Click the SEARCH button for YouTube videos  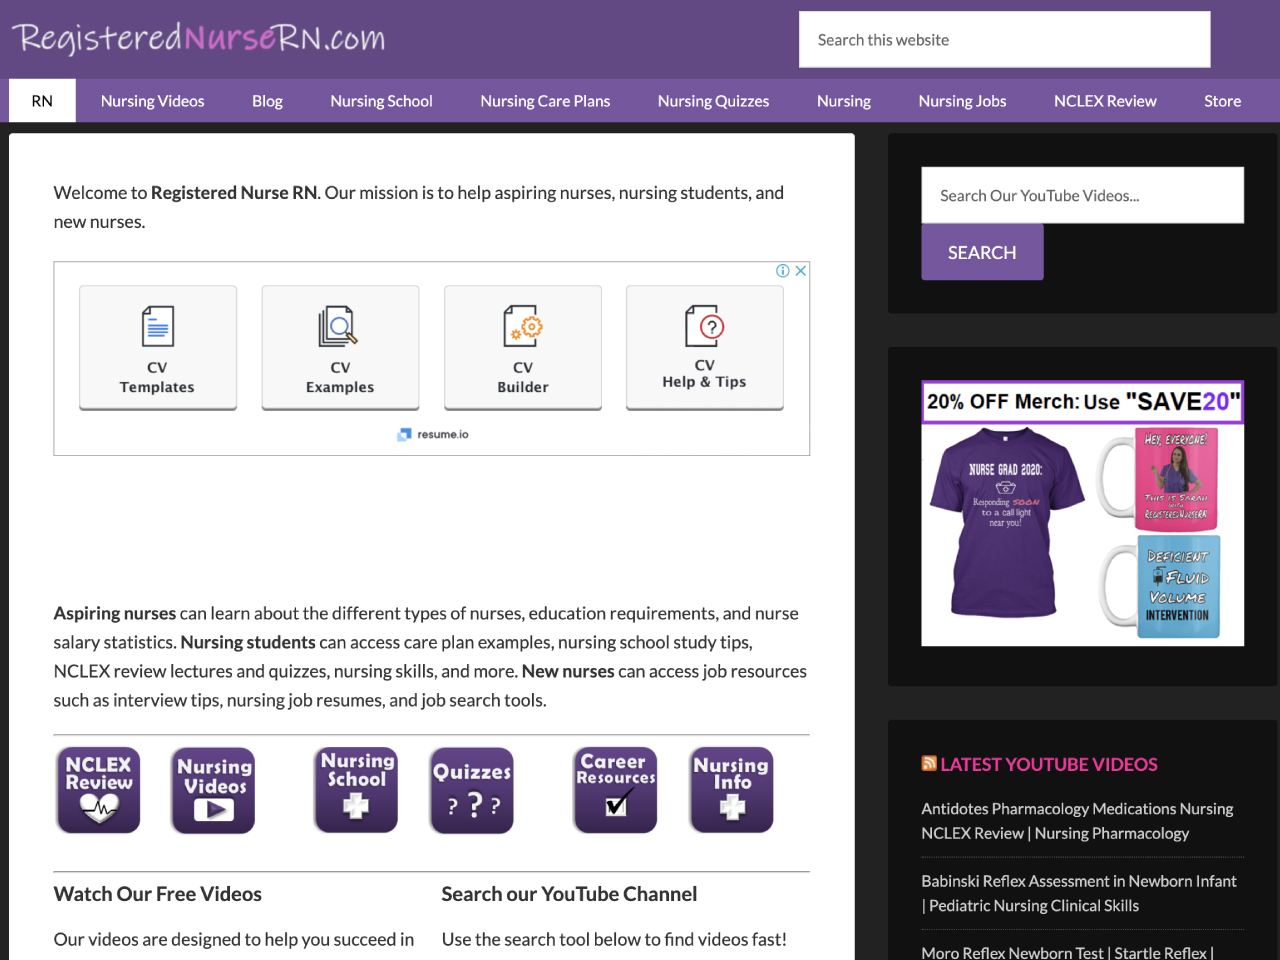coord(982,252)
